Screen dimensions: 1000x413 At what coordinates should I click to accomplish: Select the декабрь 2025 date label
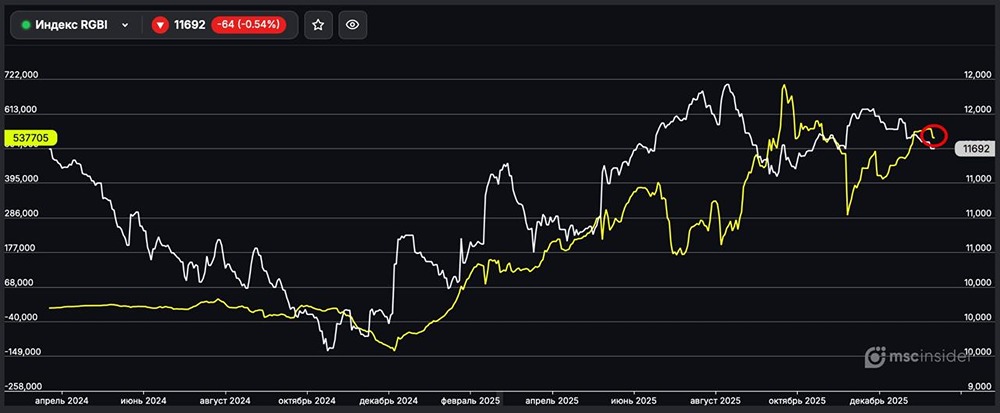point(882,401)
